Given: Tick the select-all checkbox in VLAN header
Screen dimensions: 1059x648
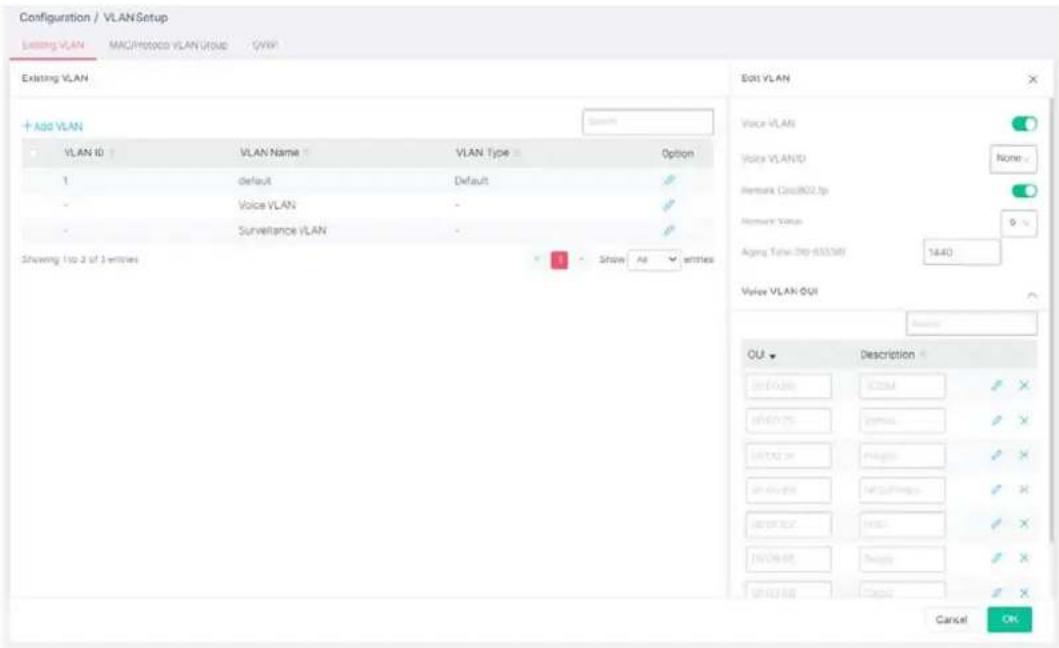Looking at the screenshot, I should point(35,153).
